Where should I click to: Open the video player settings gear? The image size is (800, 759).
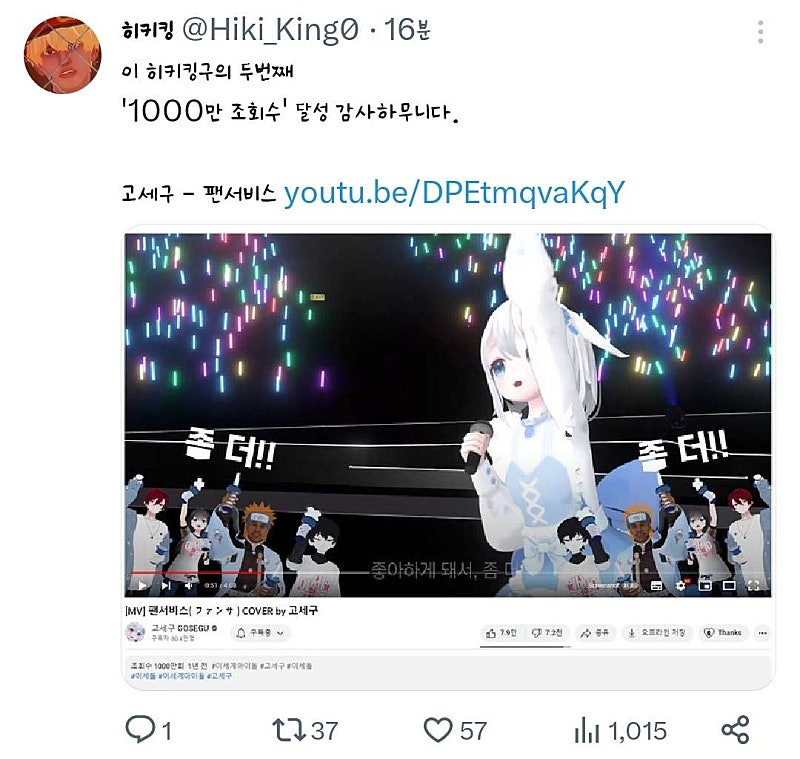coord(681,585)
